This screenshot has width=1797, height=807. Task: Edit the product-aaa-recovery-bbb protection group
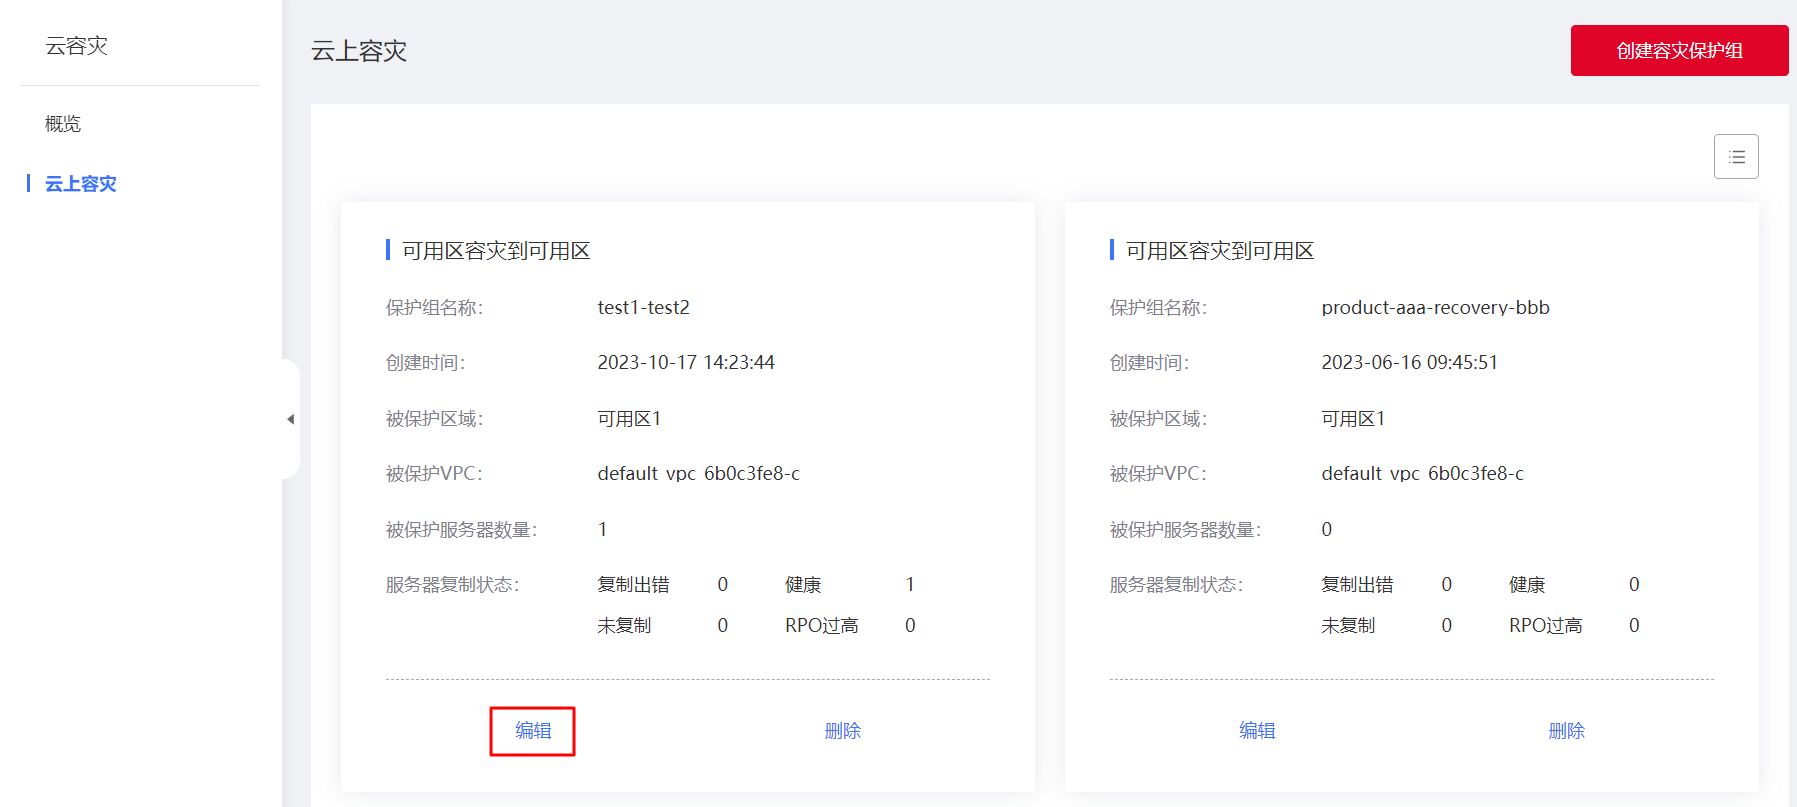(x=1256, y=731)
